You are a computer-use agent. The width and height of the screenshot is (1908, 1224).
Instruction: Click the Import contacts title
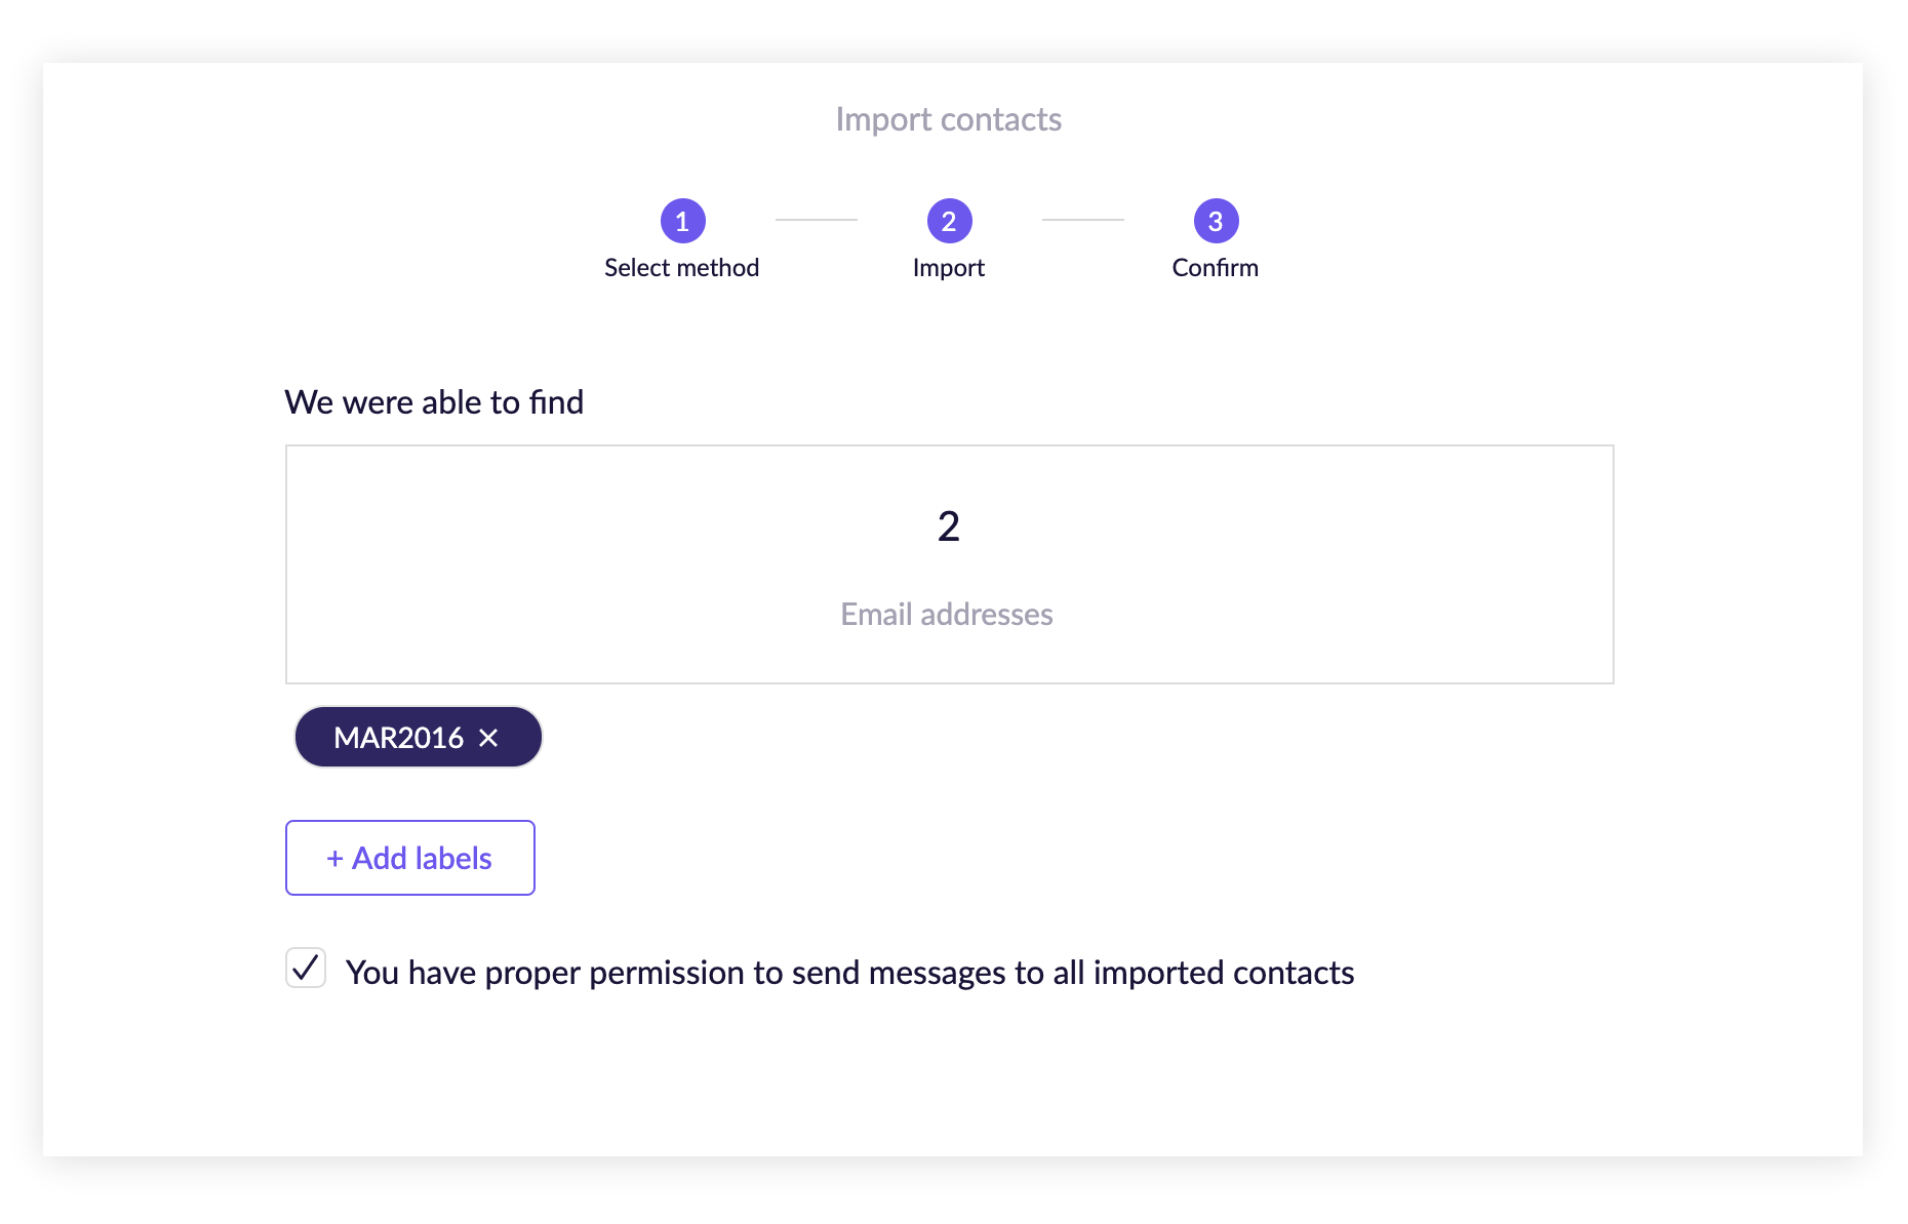point(948,120)
